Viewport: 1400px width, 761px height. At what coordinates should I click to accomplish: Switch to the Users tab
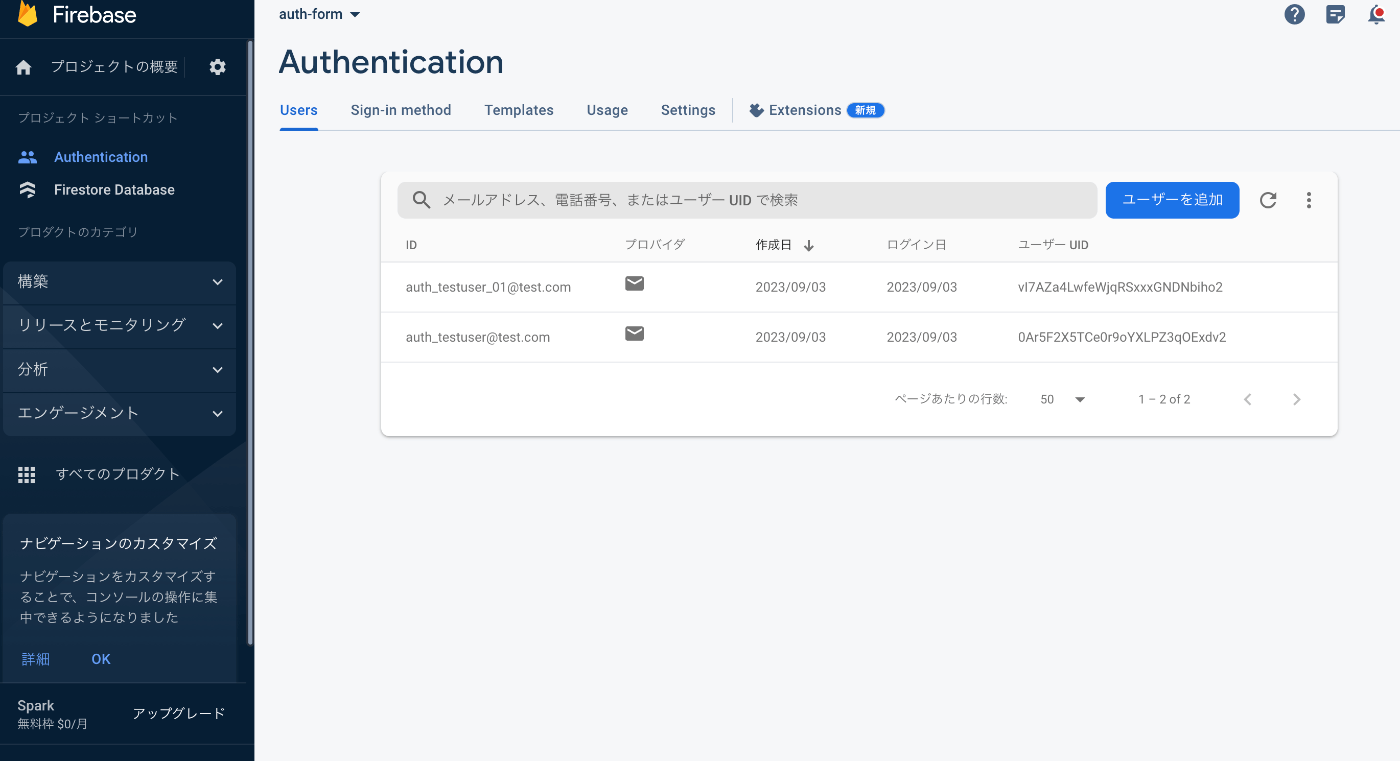coord(299,110)
